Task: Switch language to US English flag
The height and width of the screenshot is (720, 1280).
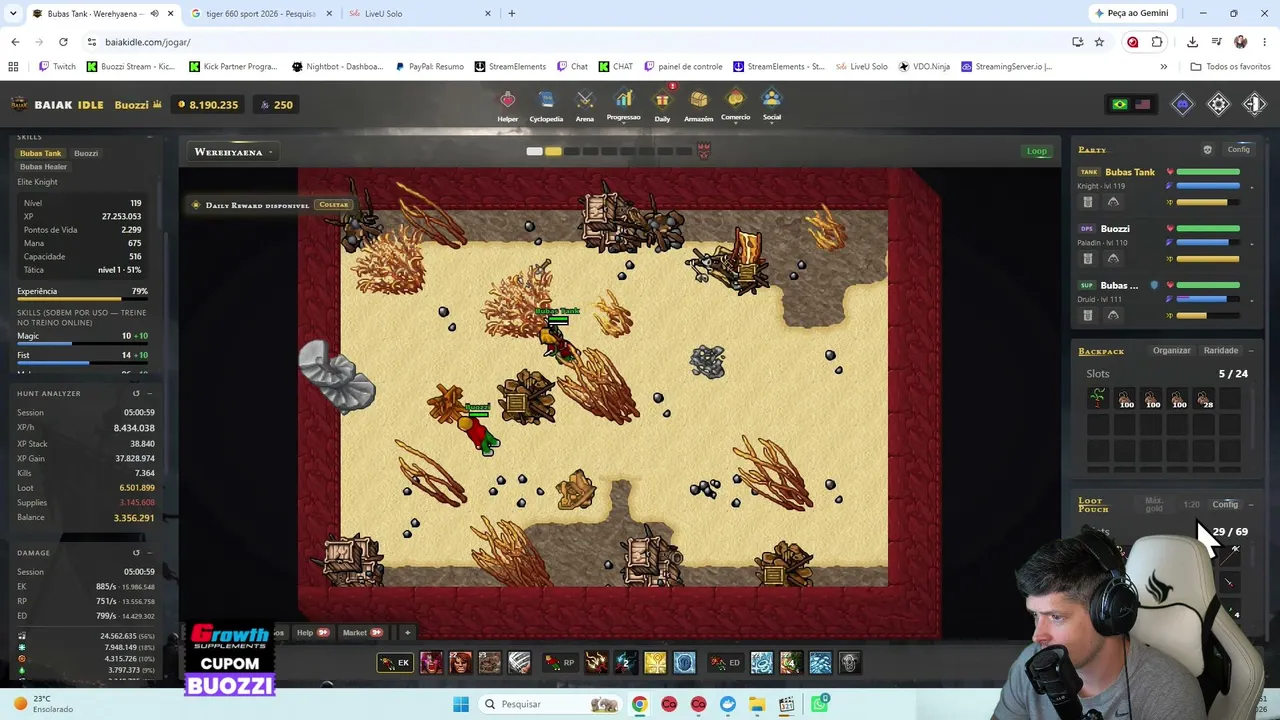Action: 1142,104
